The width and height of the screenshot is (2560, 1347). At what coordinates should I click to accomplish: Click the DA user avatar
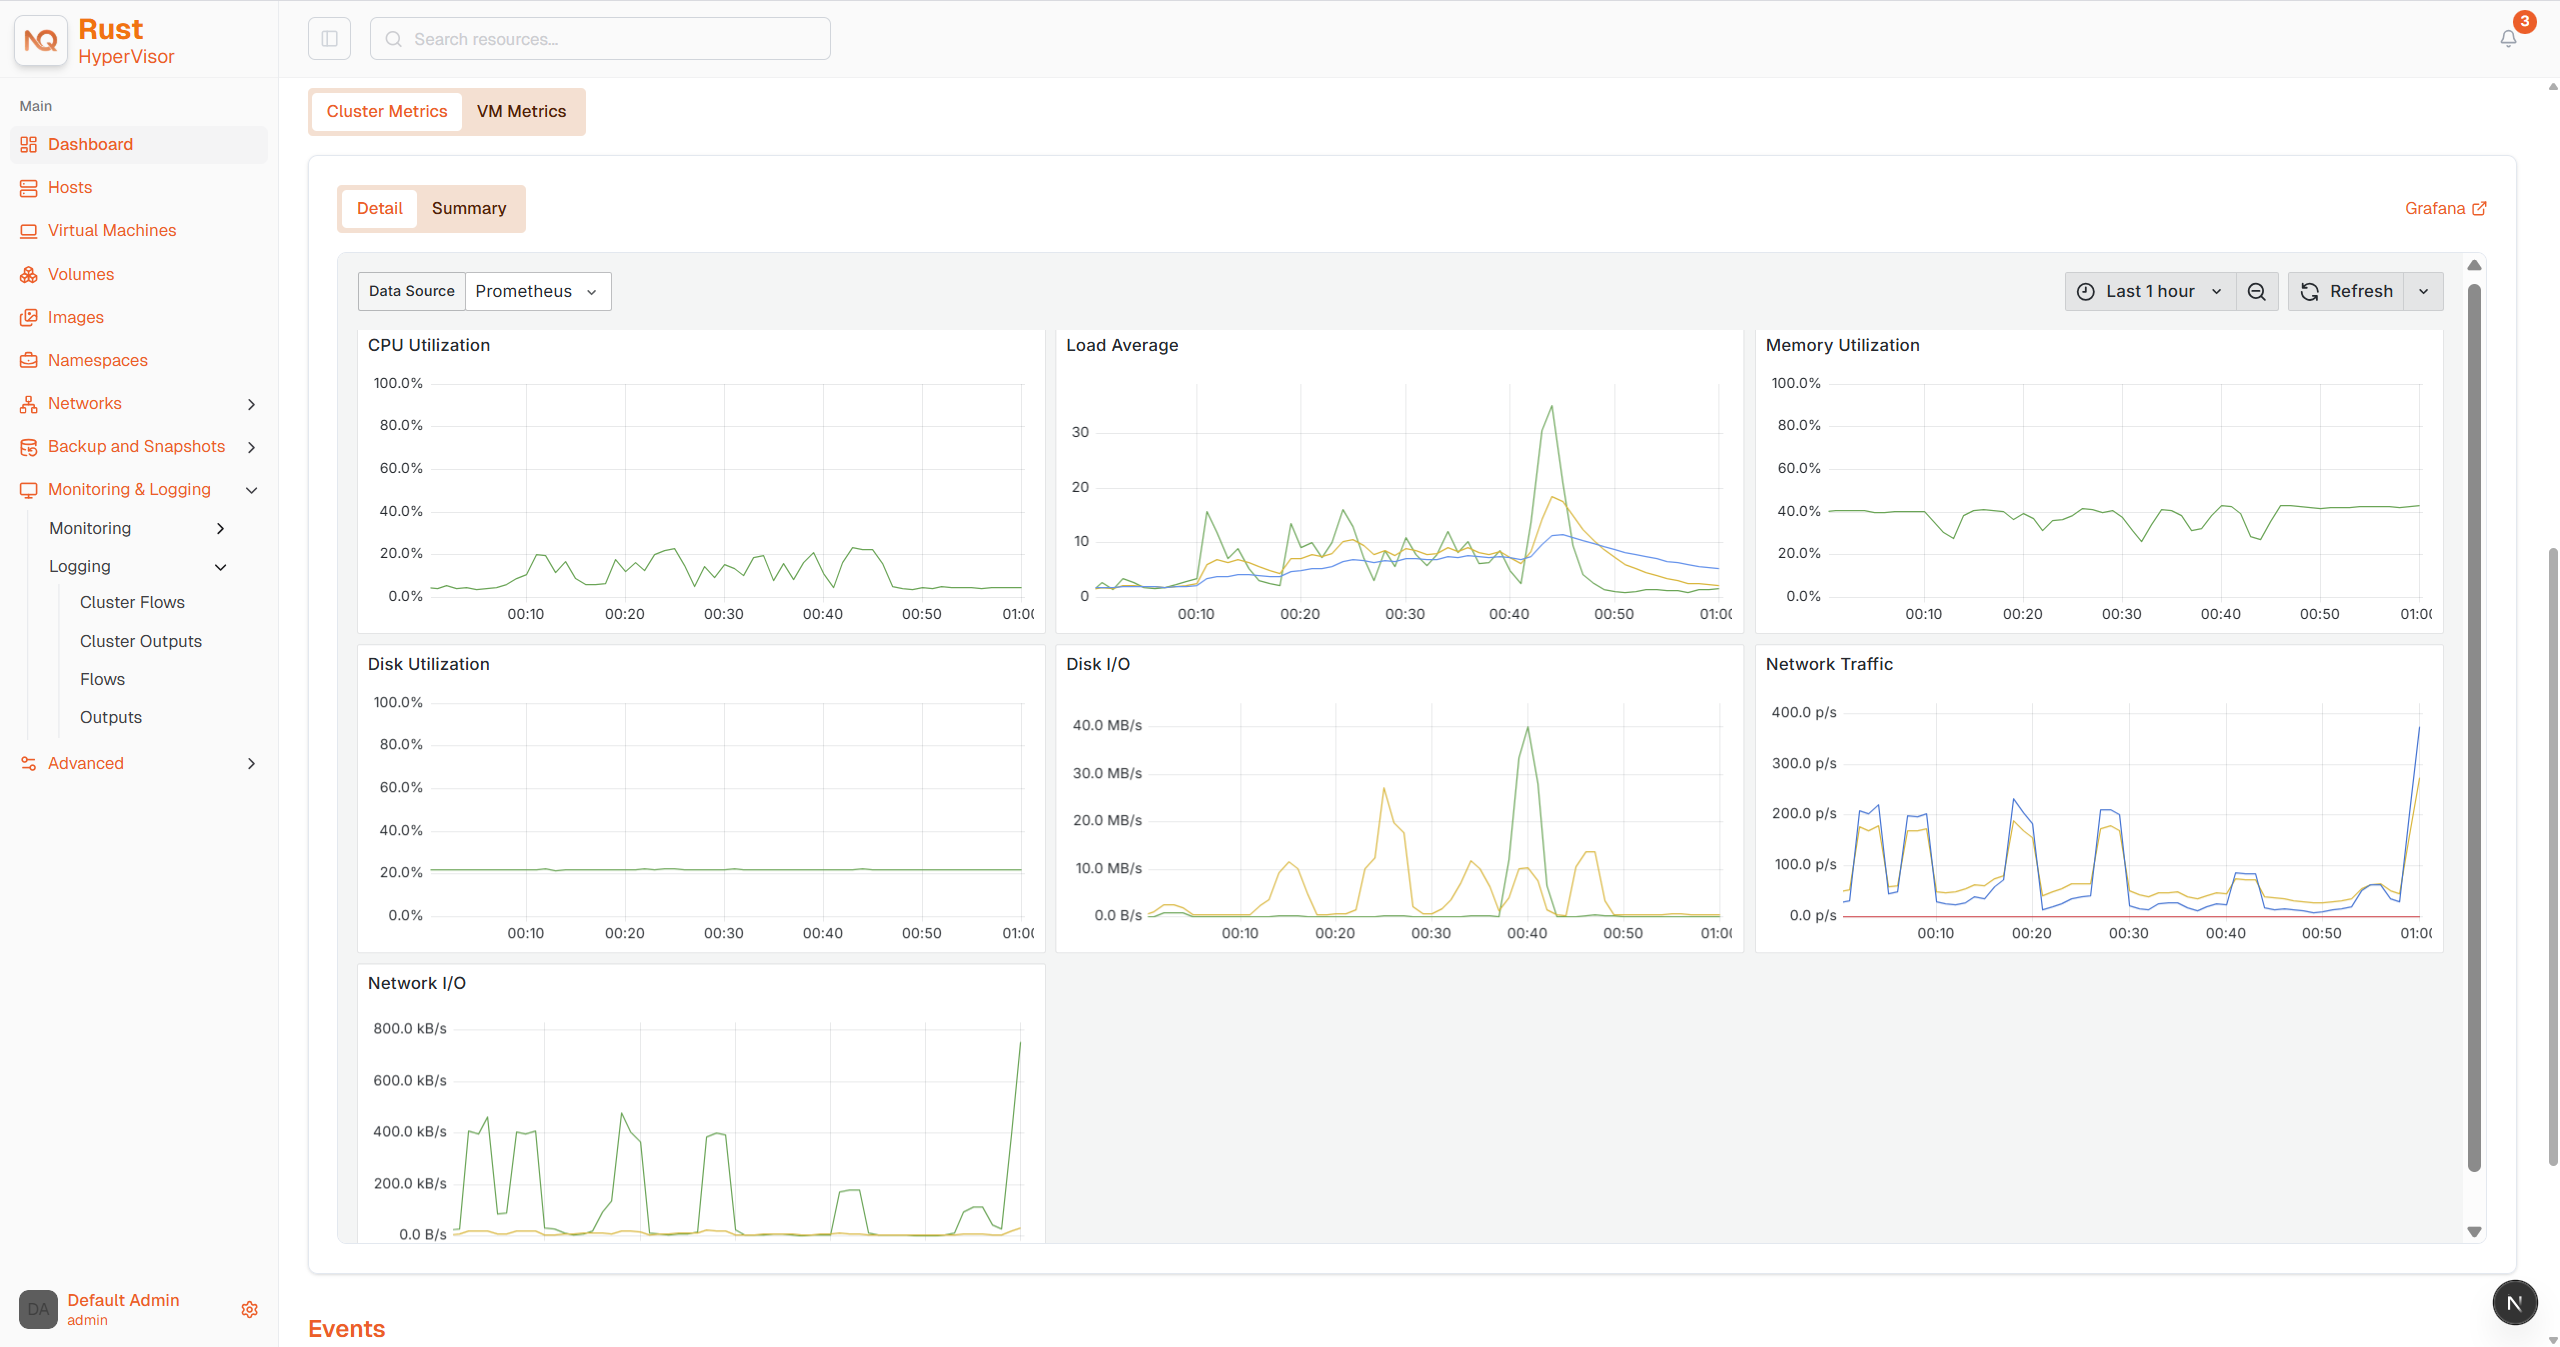38,1309
